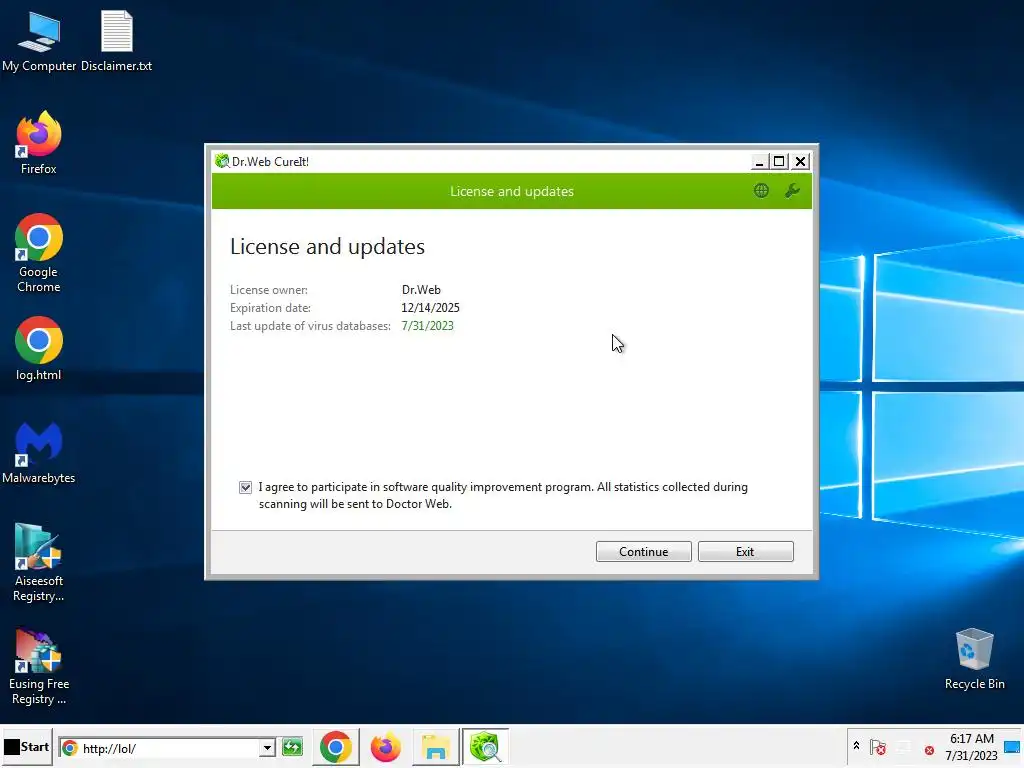1024x768 pixels.
Task: Click the show desktop icon at tray end
Action: [x=1013, y=747]
